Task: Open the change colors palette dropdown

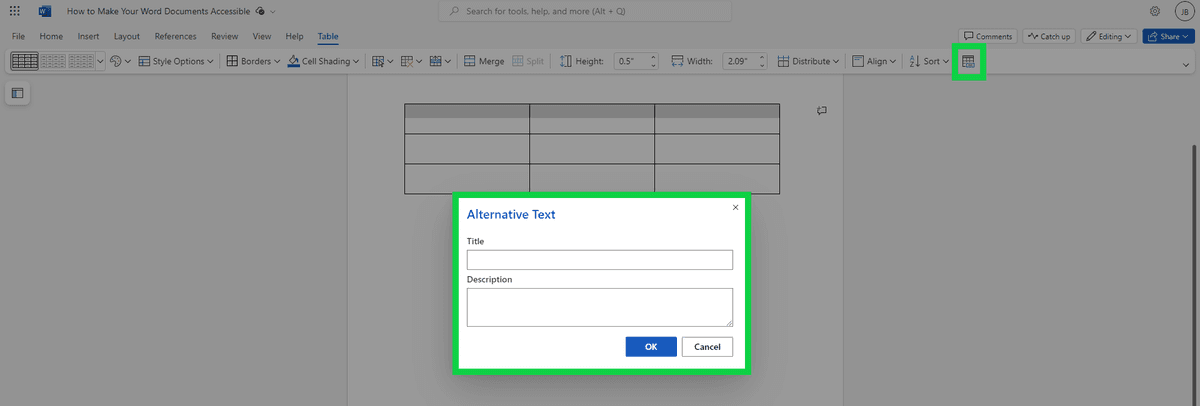Action: pyautogui.click(x=120, y=61)
